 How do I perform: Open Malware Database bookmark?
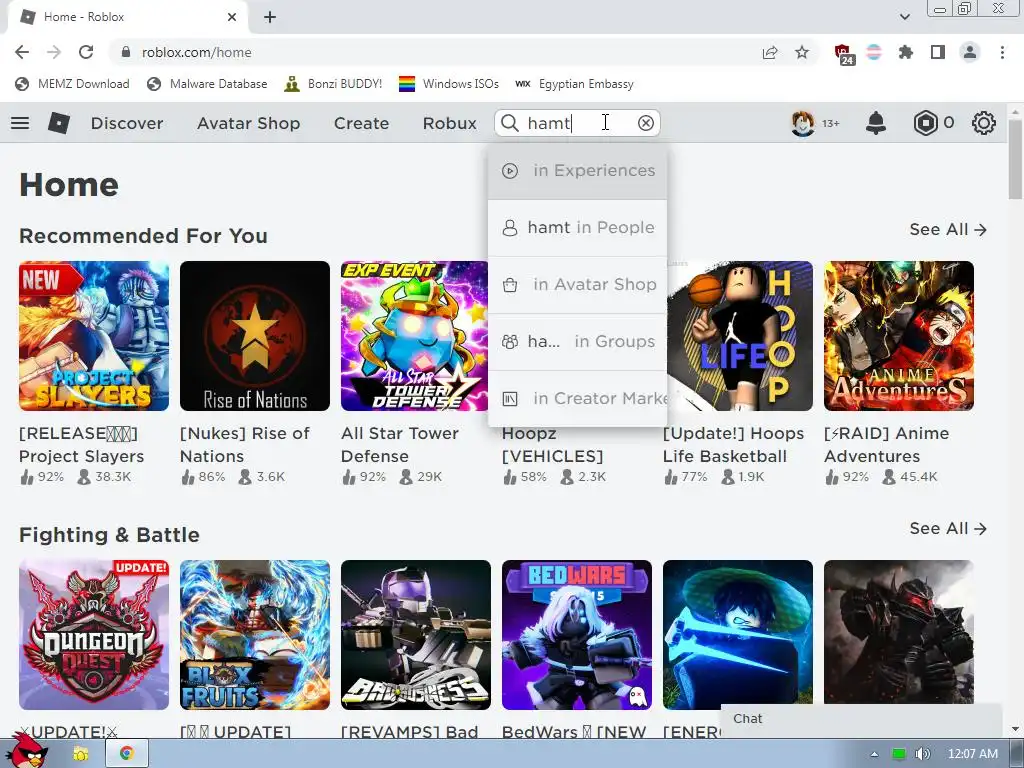click(208, 84)
